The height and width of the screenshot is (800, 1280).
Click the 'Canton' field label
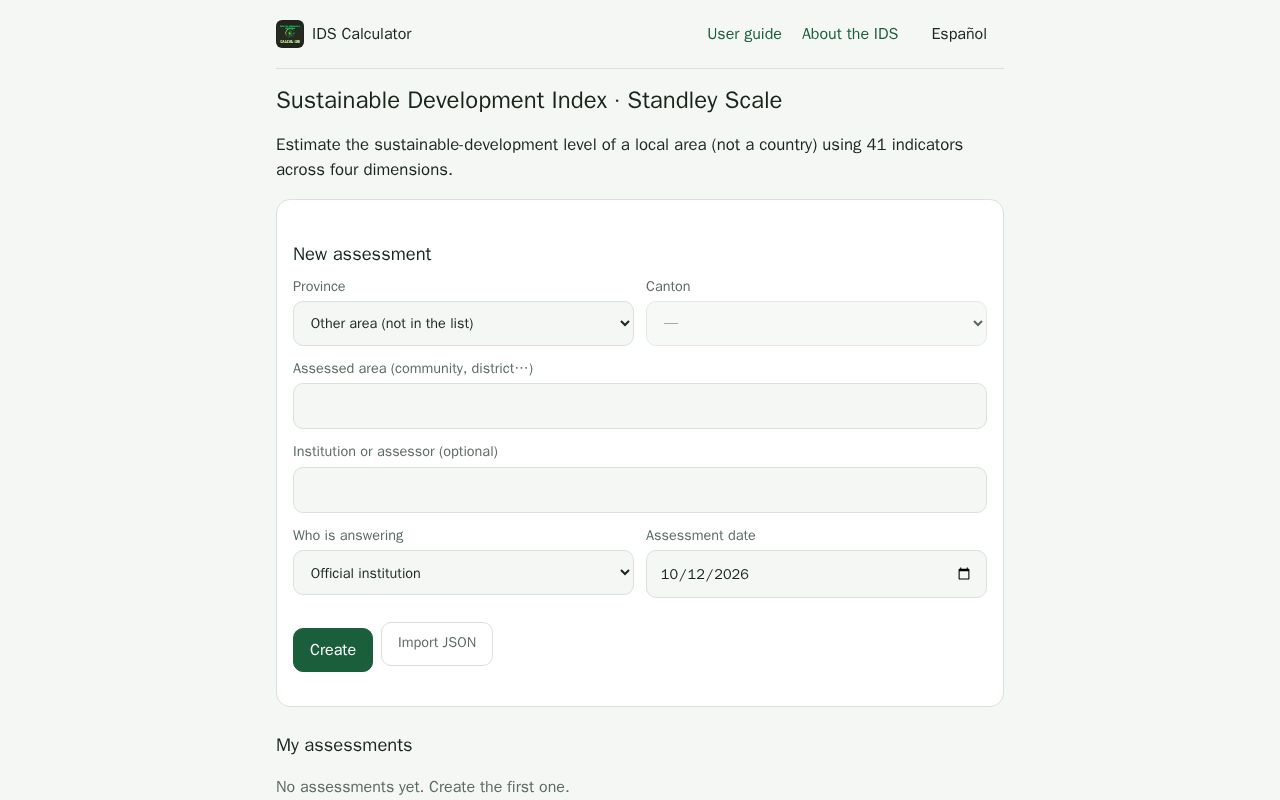coord(668,286)
